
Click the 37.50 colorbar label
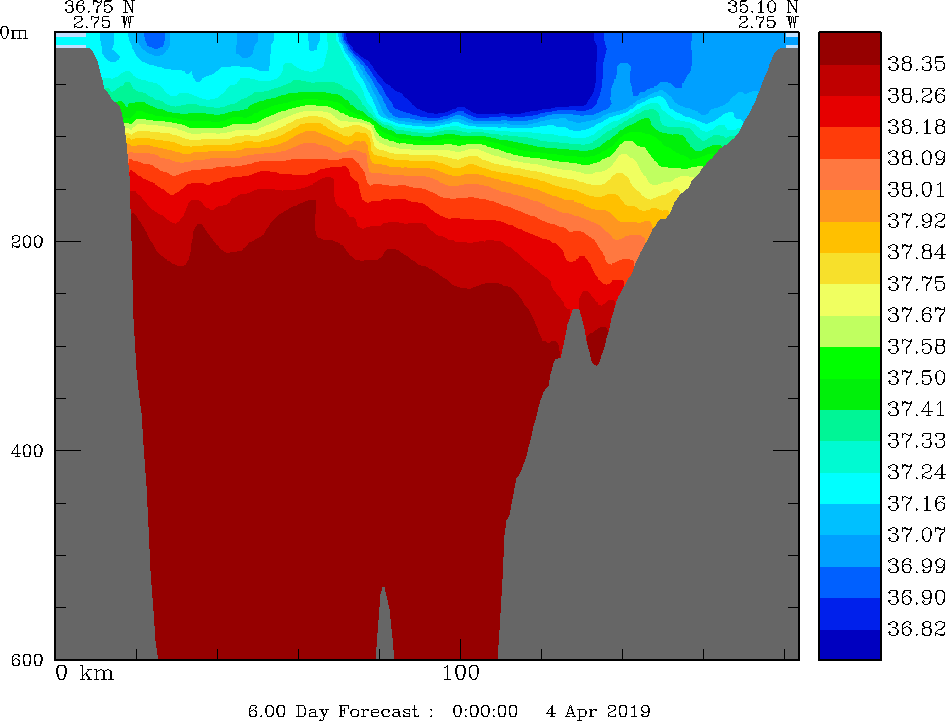pyautogui.click(x=916, y=378)
